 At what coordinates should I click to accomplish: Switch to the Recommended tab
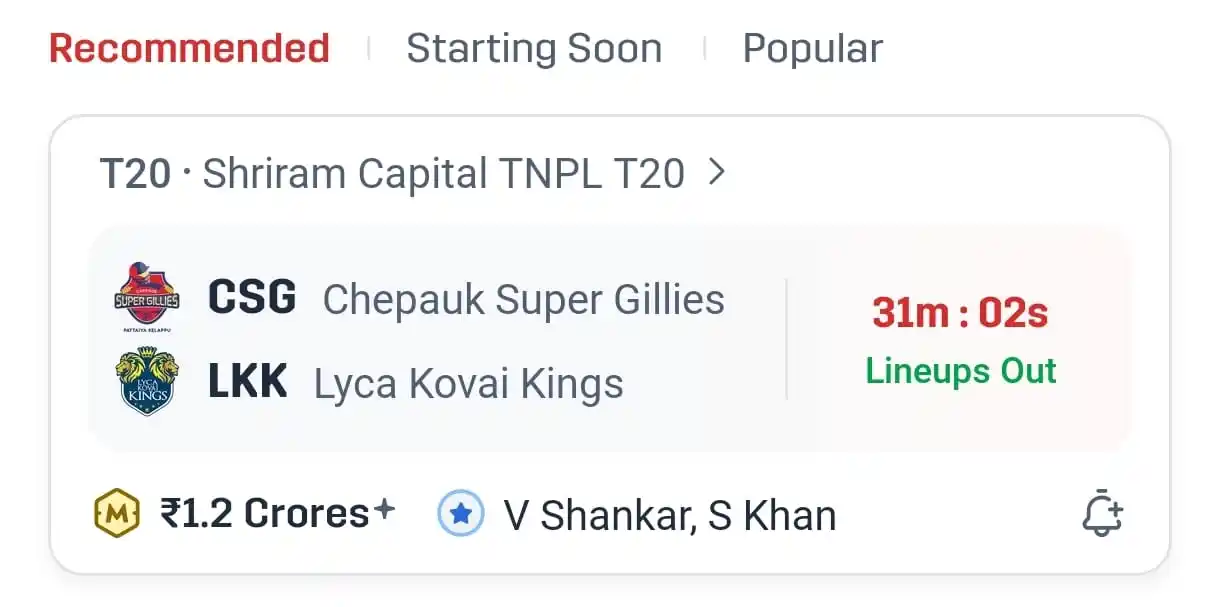point(189,48)
